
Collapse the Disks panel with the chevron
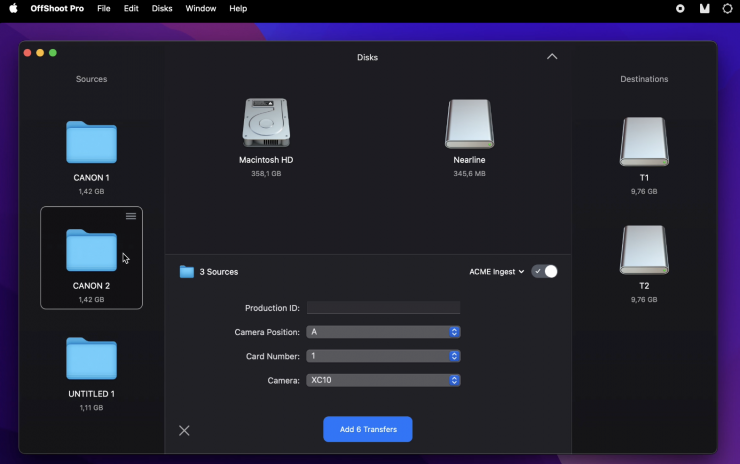tap(552, 57)
